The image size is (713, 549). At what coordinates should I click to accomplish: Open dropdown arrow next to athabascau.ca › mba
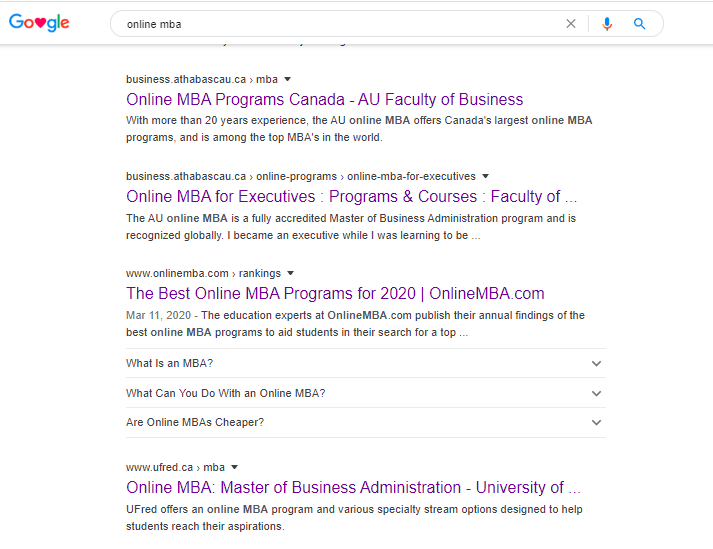[287, 80]
